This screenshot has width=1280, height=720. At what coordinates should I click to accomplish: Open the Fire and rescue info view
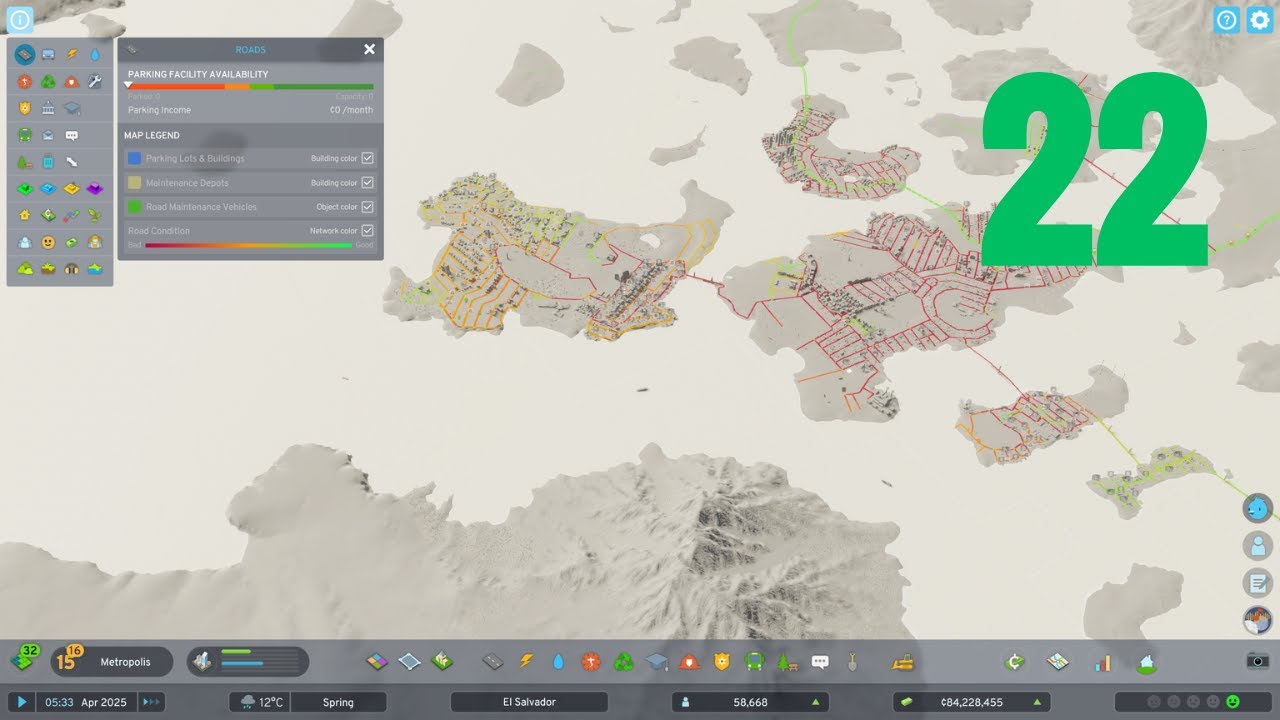(72, 81)
